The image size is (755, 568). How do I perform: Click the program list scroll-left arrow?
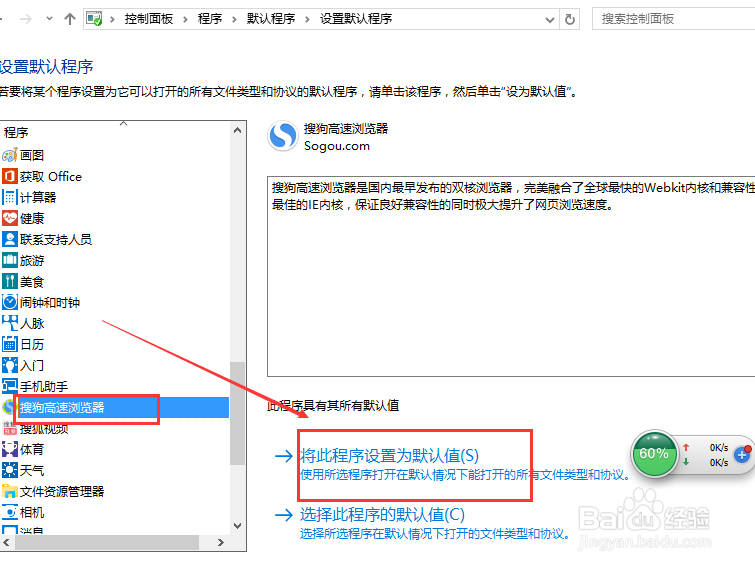click(x=6, y=542)
